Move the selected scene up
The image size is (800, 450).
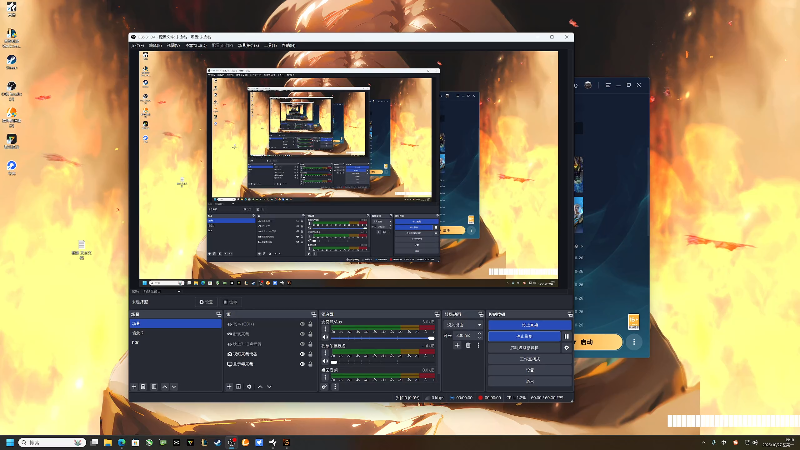point(165,387)
